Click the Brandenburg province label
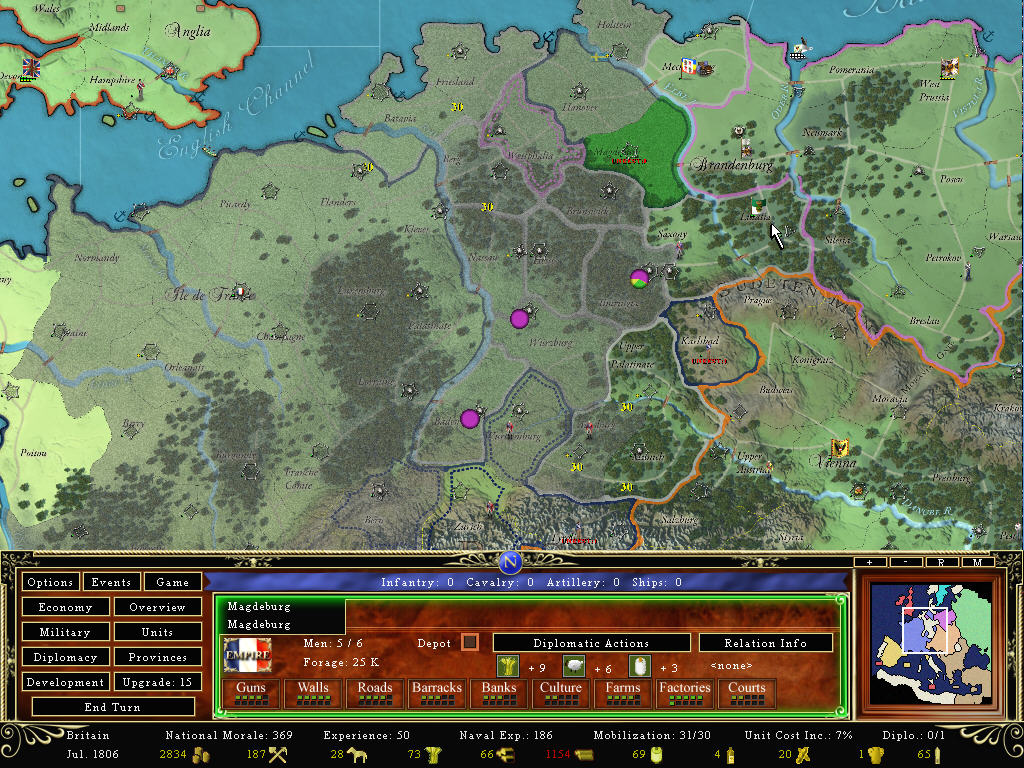 pos(732,165)
